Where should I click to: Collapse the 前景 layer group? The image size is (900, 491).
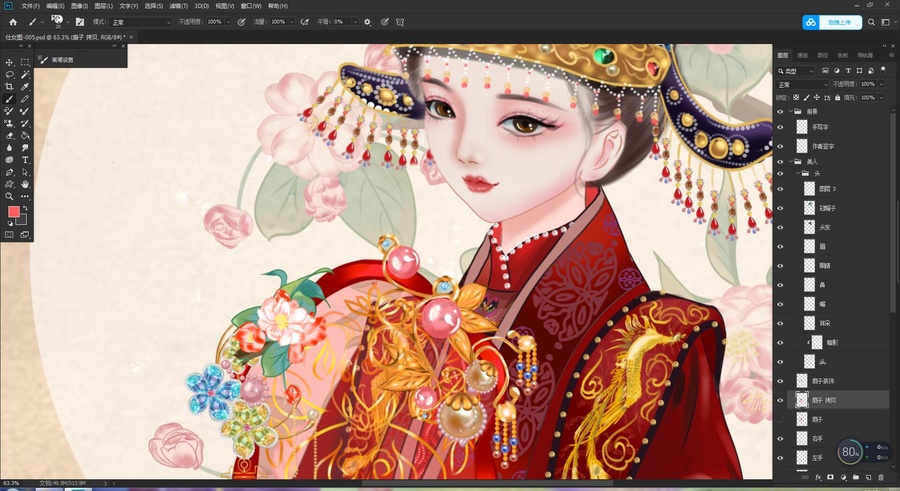click(x=790, y=111)
